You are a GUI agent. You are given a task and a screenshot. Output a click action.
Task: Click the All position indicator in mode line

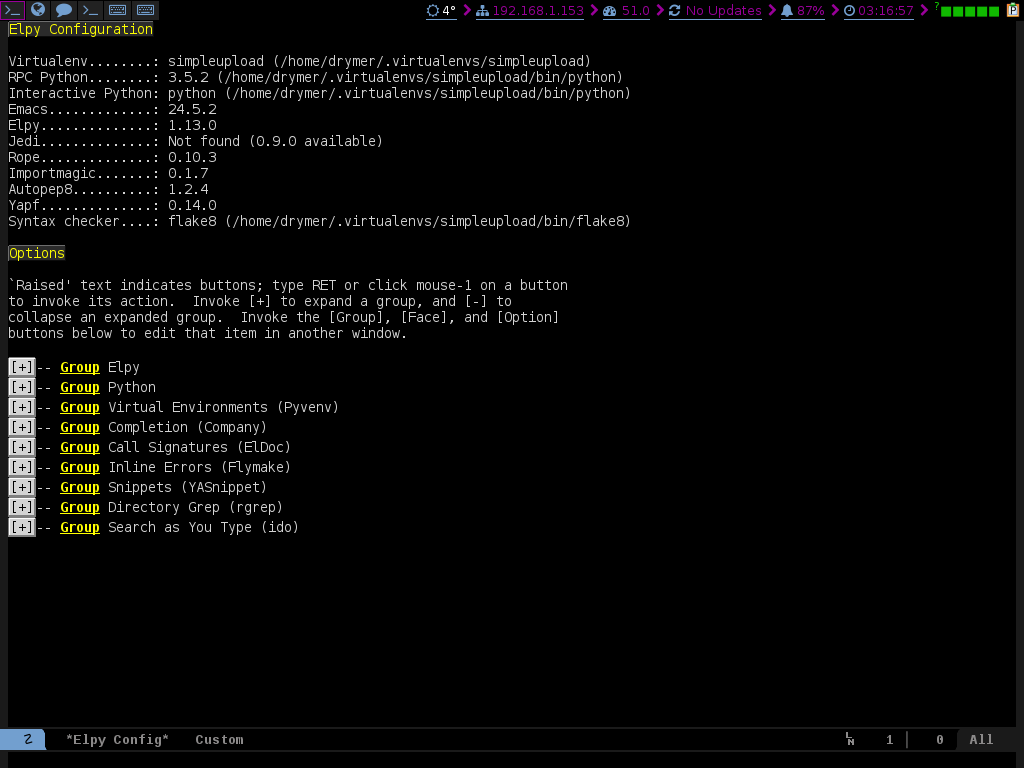(981, 739)
